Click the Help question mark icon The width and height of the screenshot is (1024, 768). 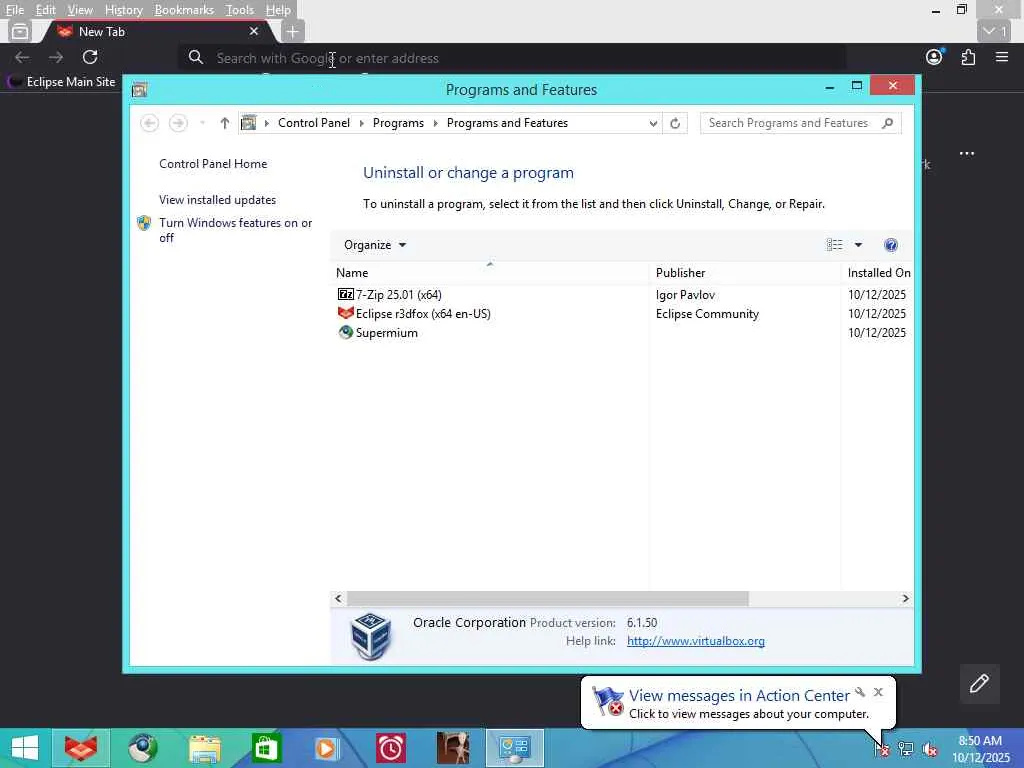click(x=891, y=245)
